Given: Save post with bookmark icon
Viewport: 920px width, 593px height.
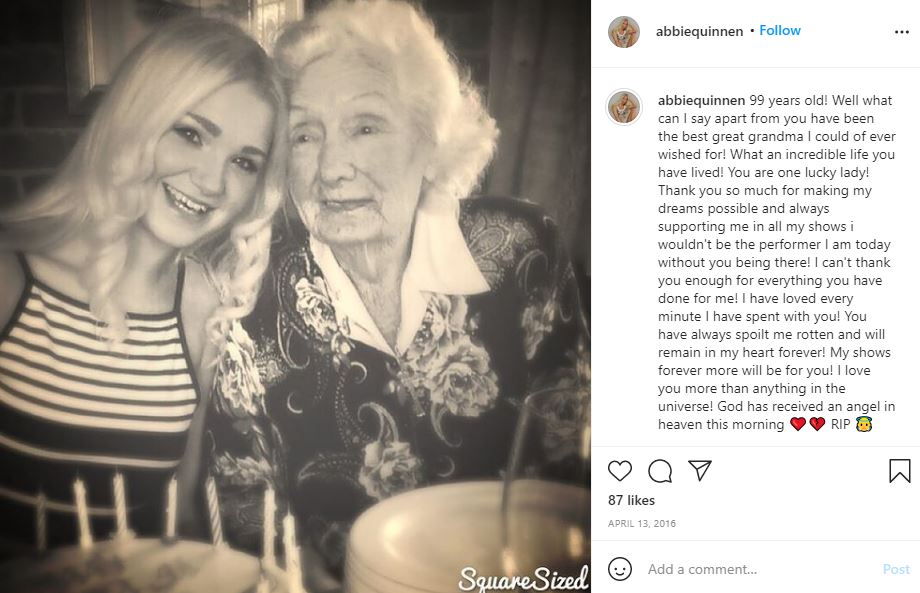Looking at the screenshot, I should coord(899,471).
